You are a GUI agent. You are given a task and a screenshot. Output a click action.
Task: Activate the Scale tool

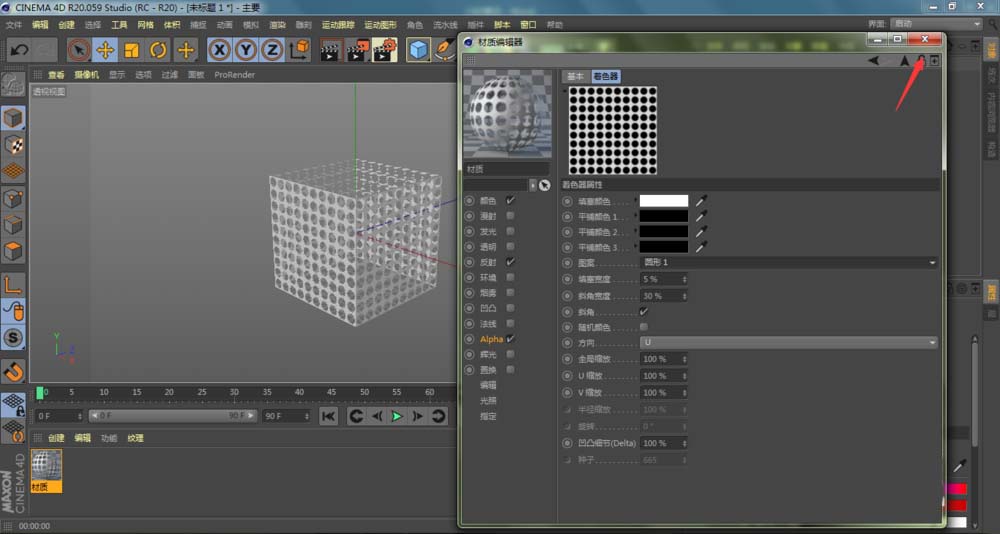click(132, 50)
